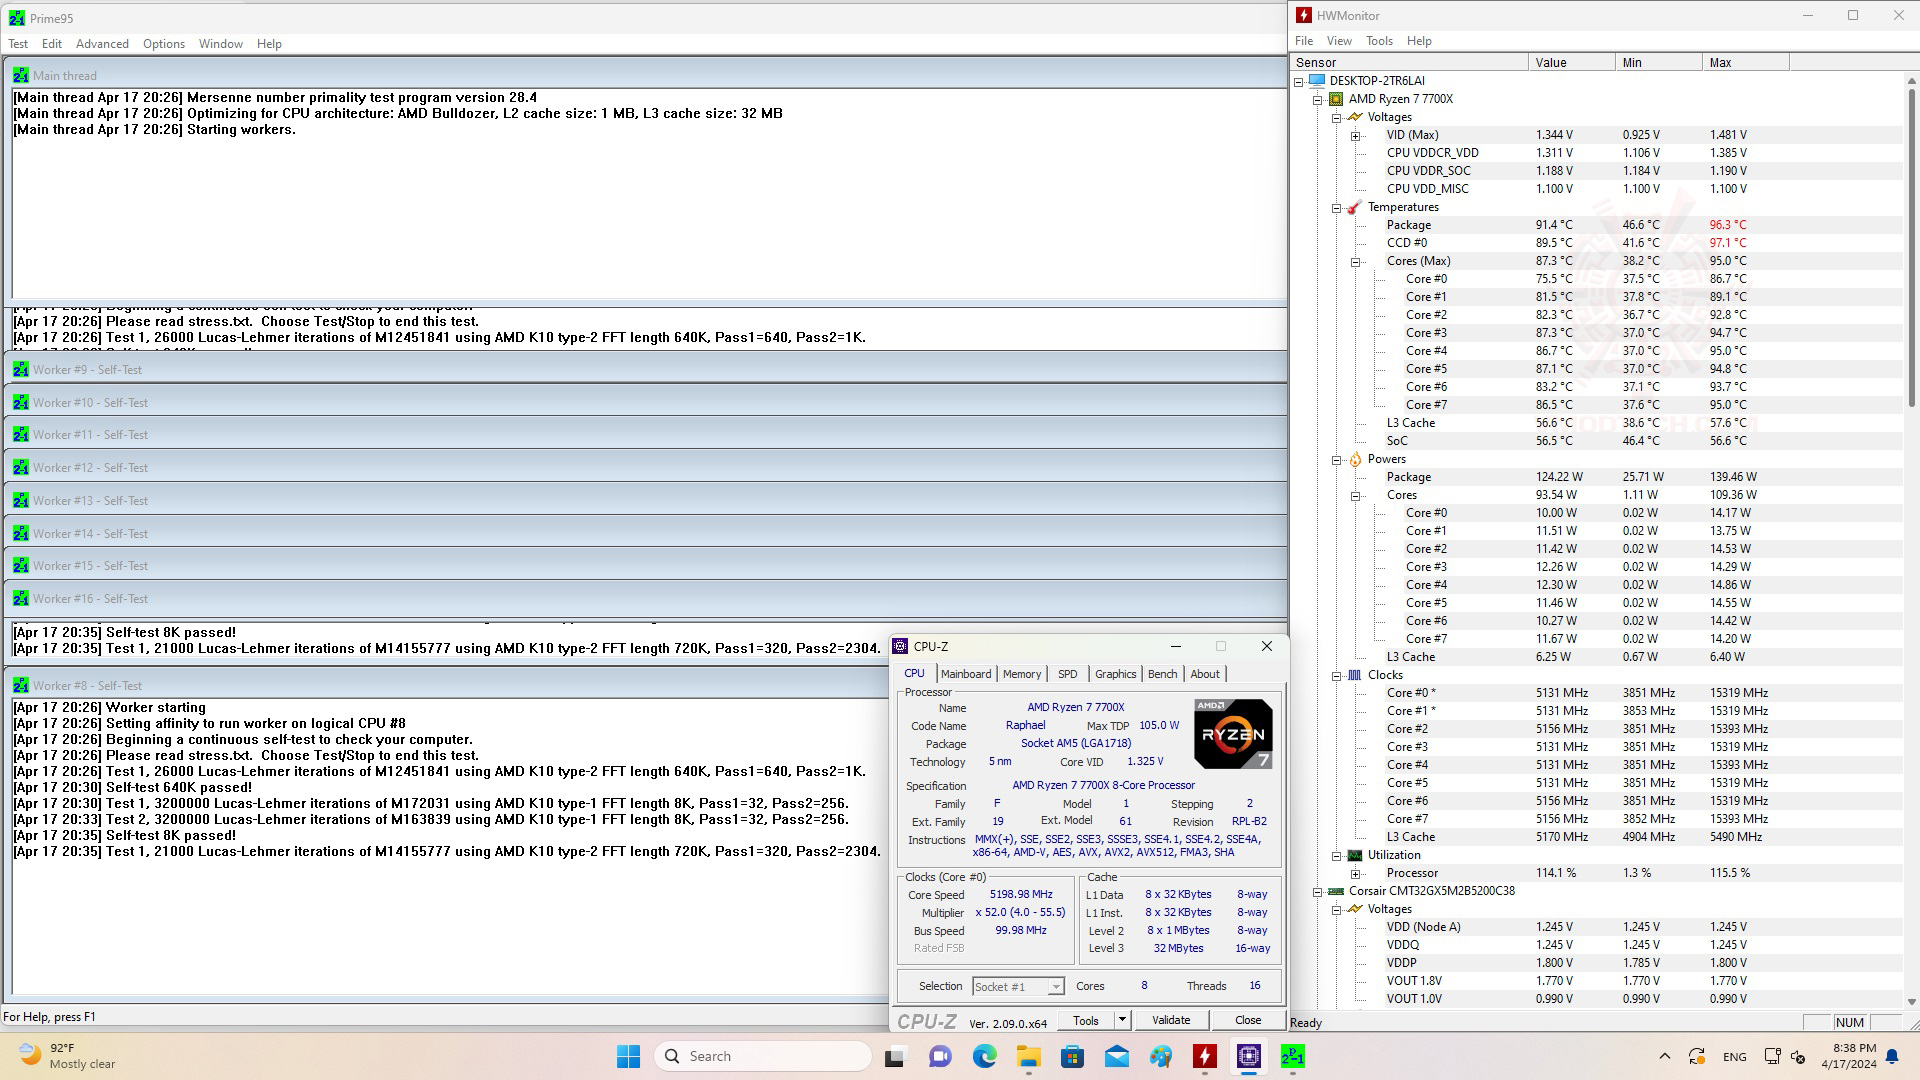
Task: Collapse the Powers section in HWMonitor
Action: 1336,459
